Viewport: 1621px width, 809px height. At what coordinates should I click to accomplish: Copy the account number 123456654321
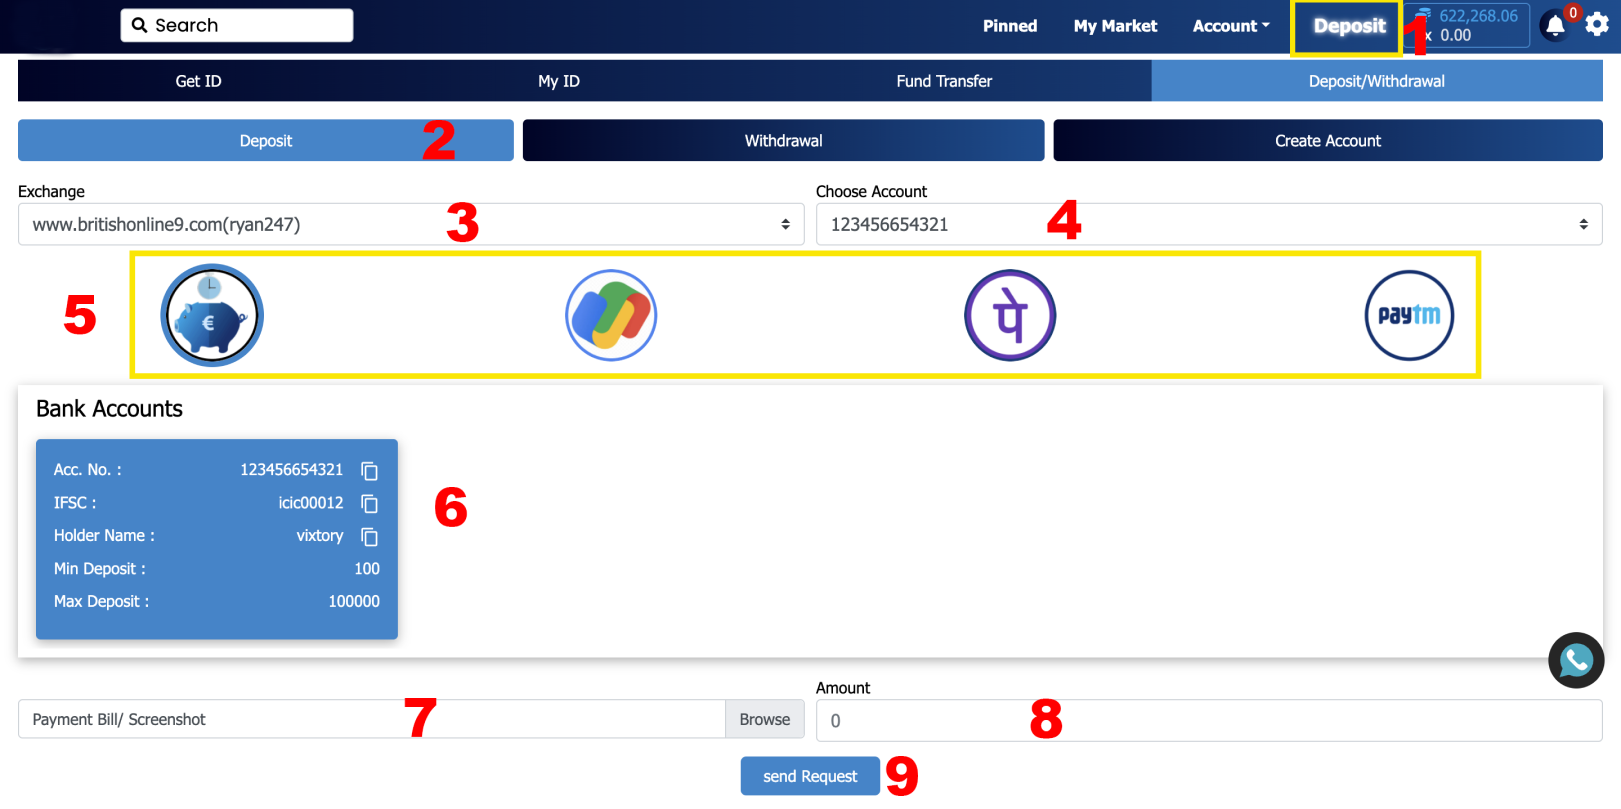369,470
